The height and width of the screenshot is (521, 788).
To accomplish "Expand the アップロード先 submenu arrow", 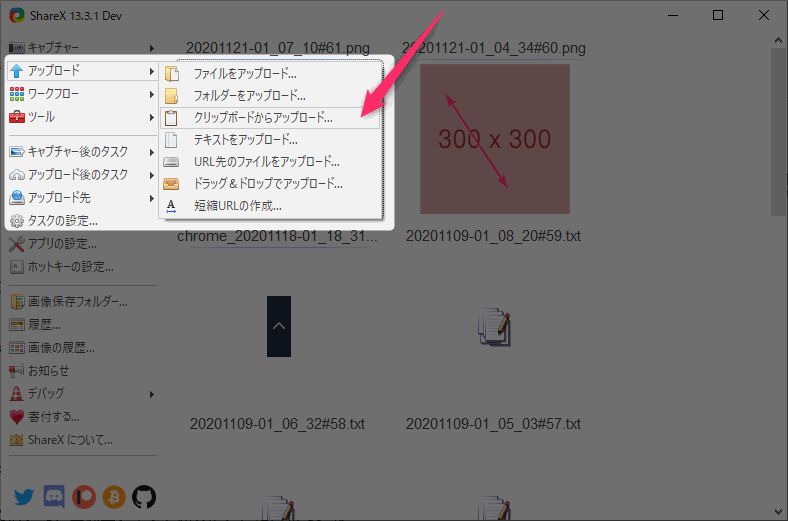I will [151, 198].
